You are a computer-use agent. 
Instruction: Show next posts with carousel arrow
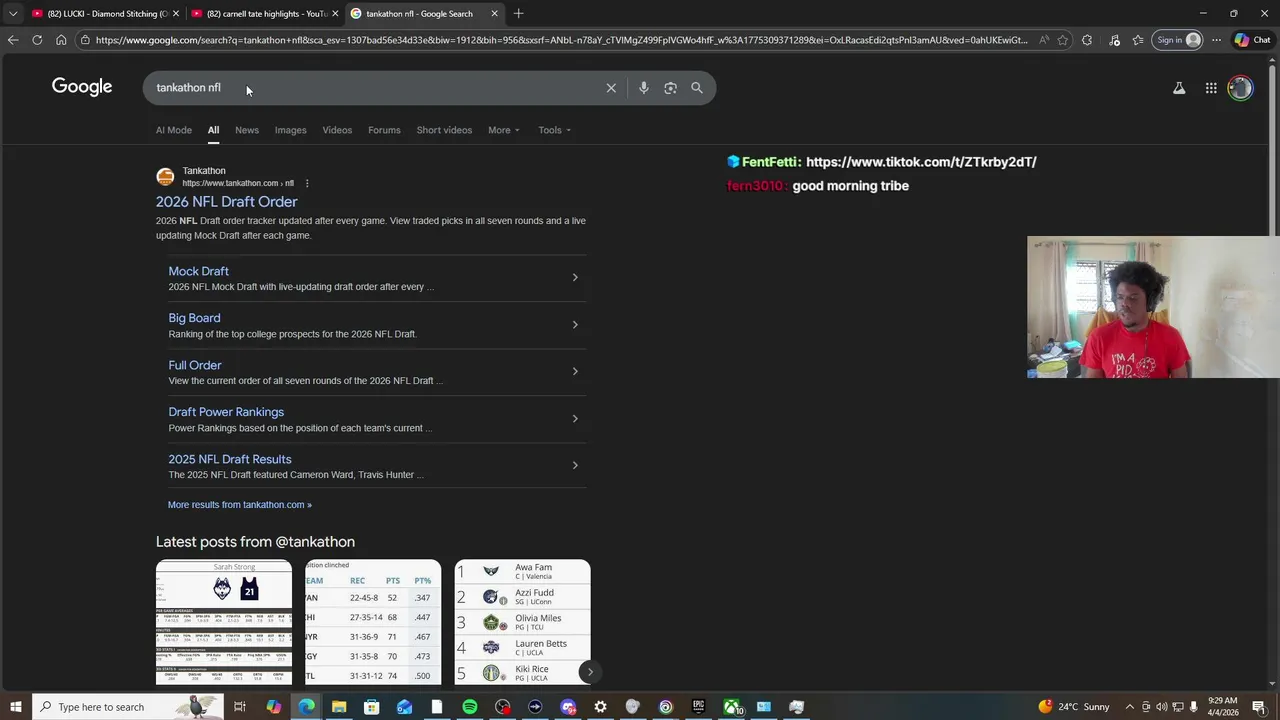(590, 672)
